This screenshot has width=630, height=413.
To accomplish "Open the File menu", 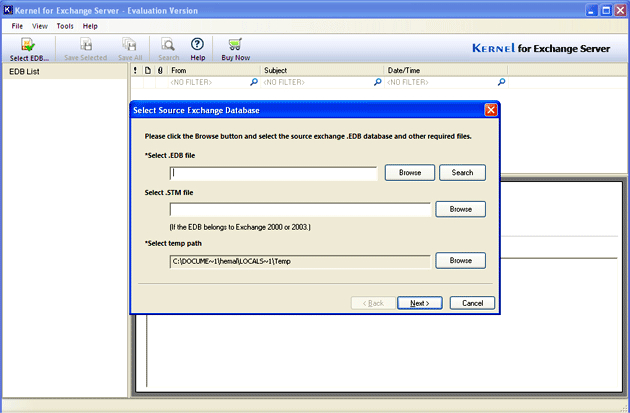I will click(17, 25).
